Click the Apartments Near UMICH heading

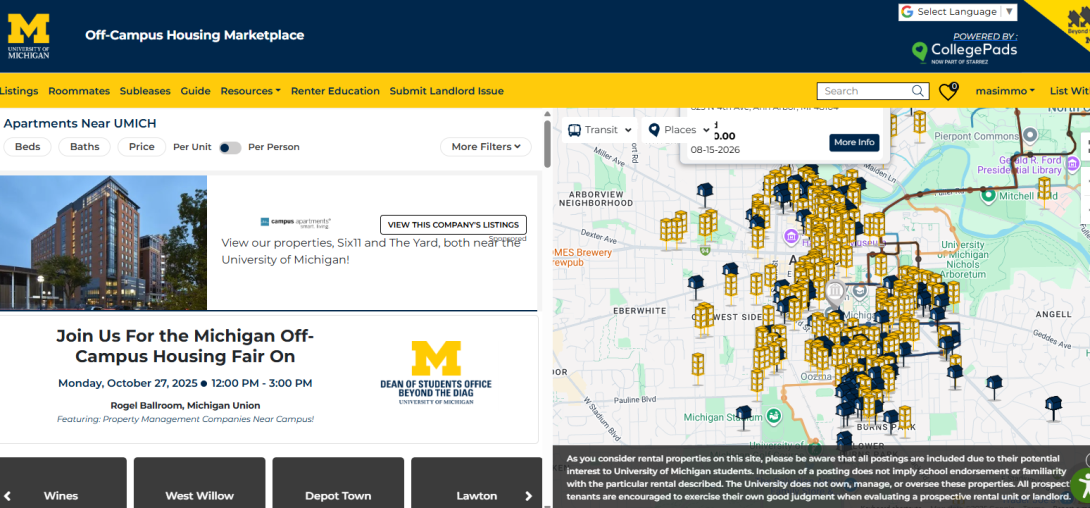[80, 124]
